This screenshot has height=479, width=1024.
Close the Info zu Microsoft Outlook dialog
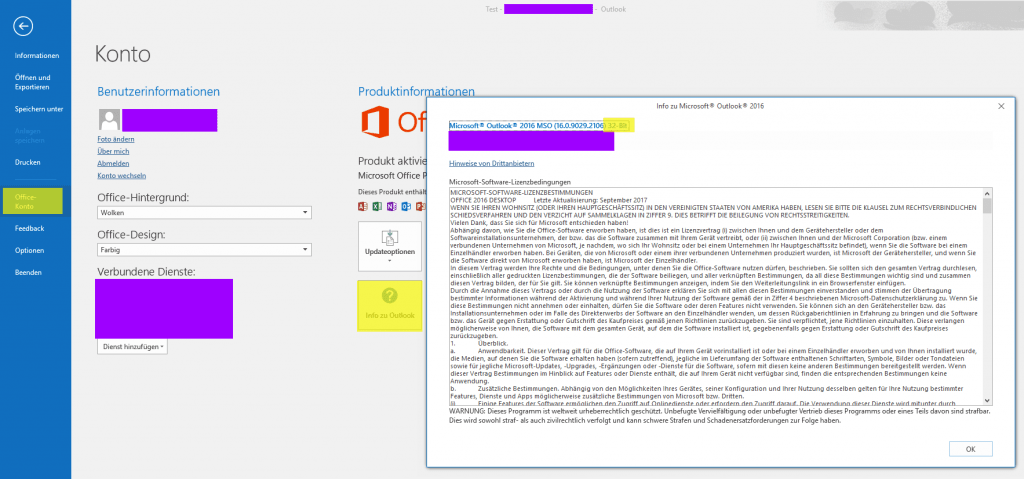coord(1001,106)
